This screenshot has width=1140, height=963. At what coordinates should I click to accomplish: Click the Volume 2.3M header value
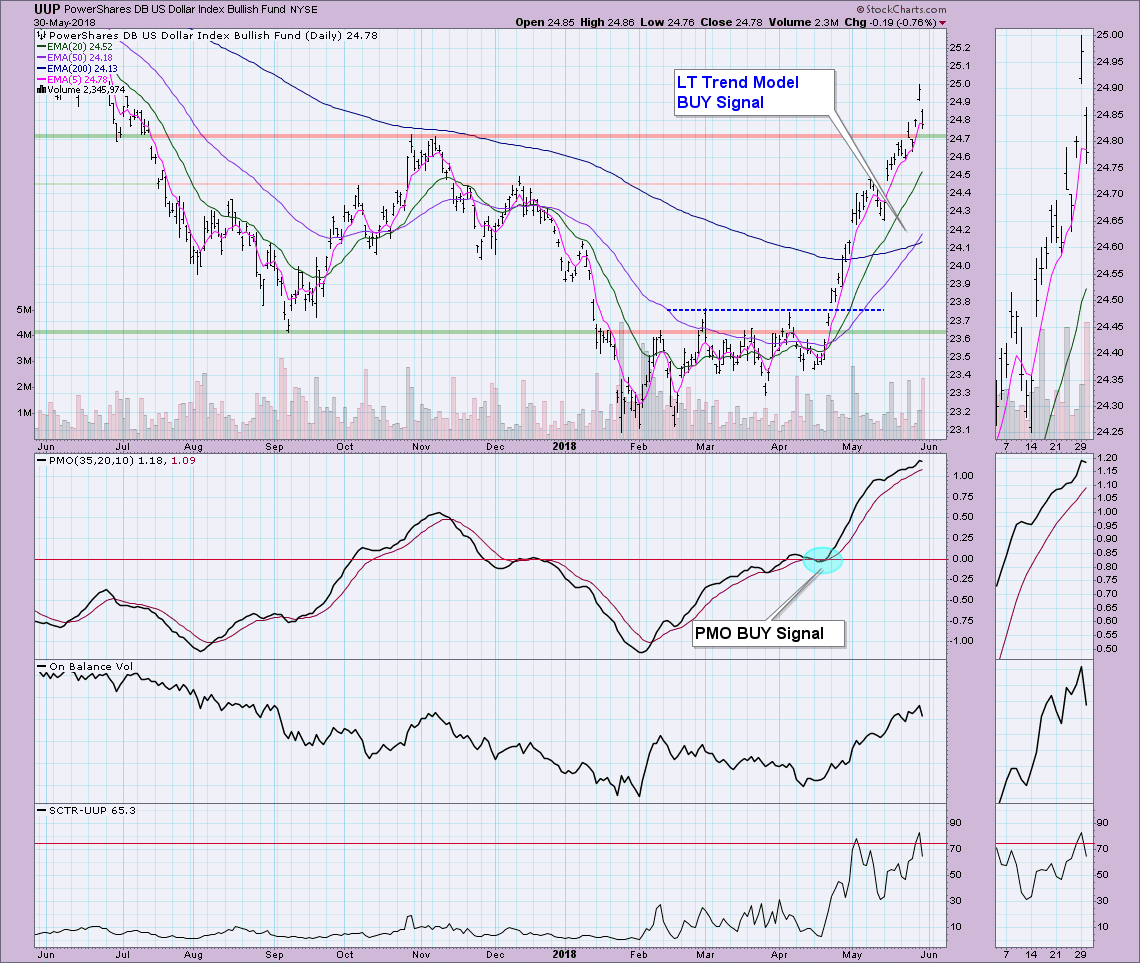tap(803, 23)
